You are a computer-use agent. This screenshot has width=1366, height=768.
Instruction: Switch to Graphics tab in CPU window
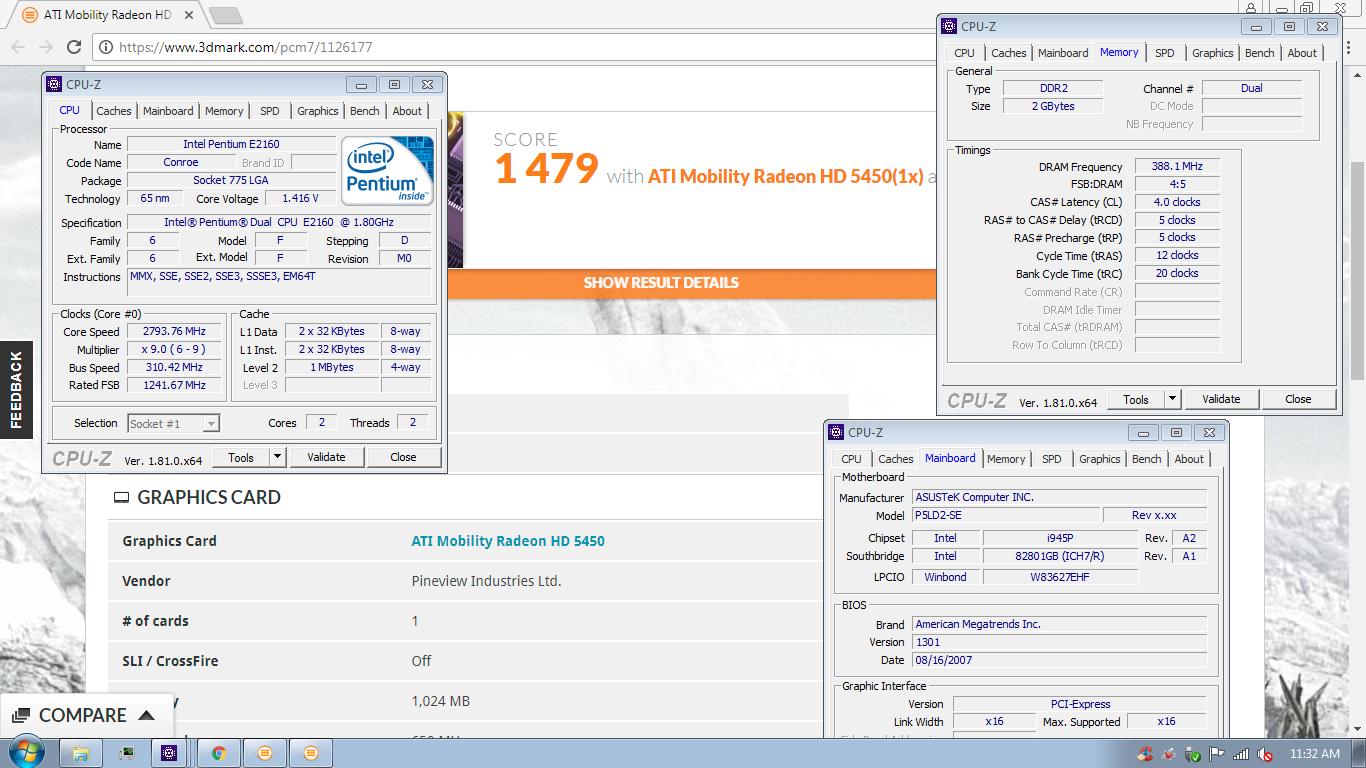tap(318, 111)
